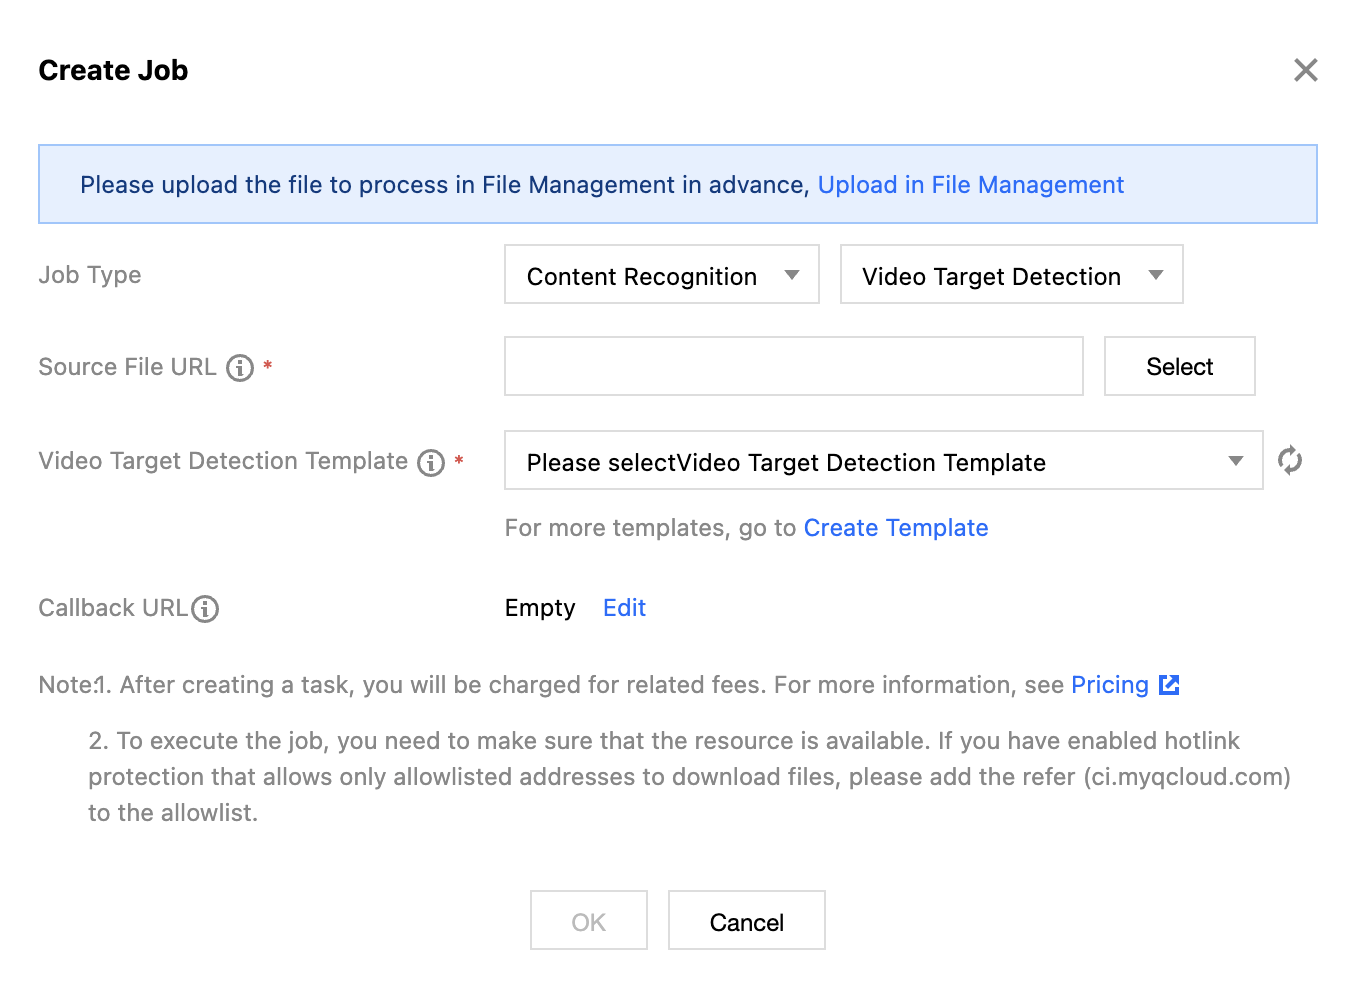
Task: Click the OK button
Action: (x=588, y=921)
